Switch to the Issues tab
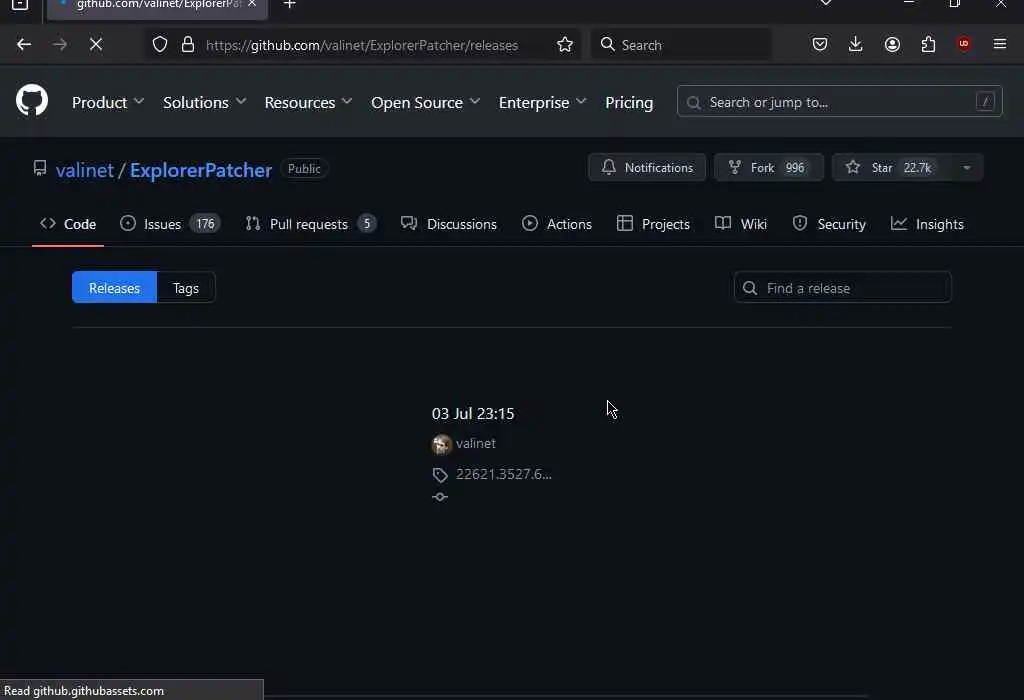The width and height of the screenshot is (1024, 700). [170, 224]
